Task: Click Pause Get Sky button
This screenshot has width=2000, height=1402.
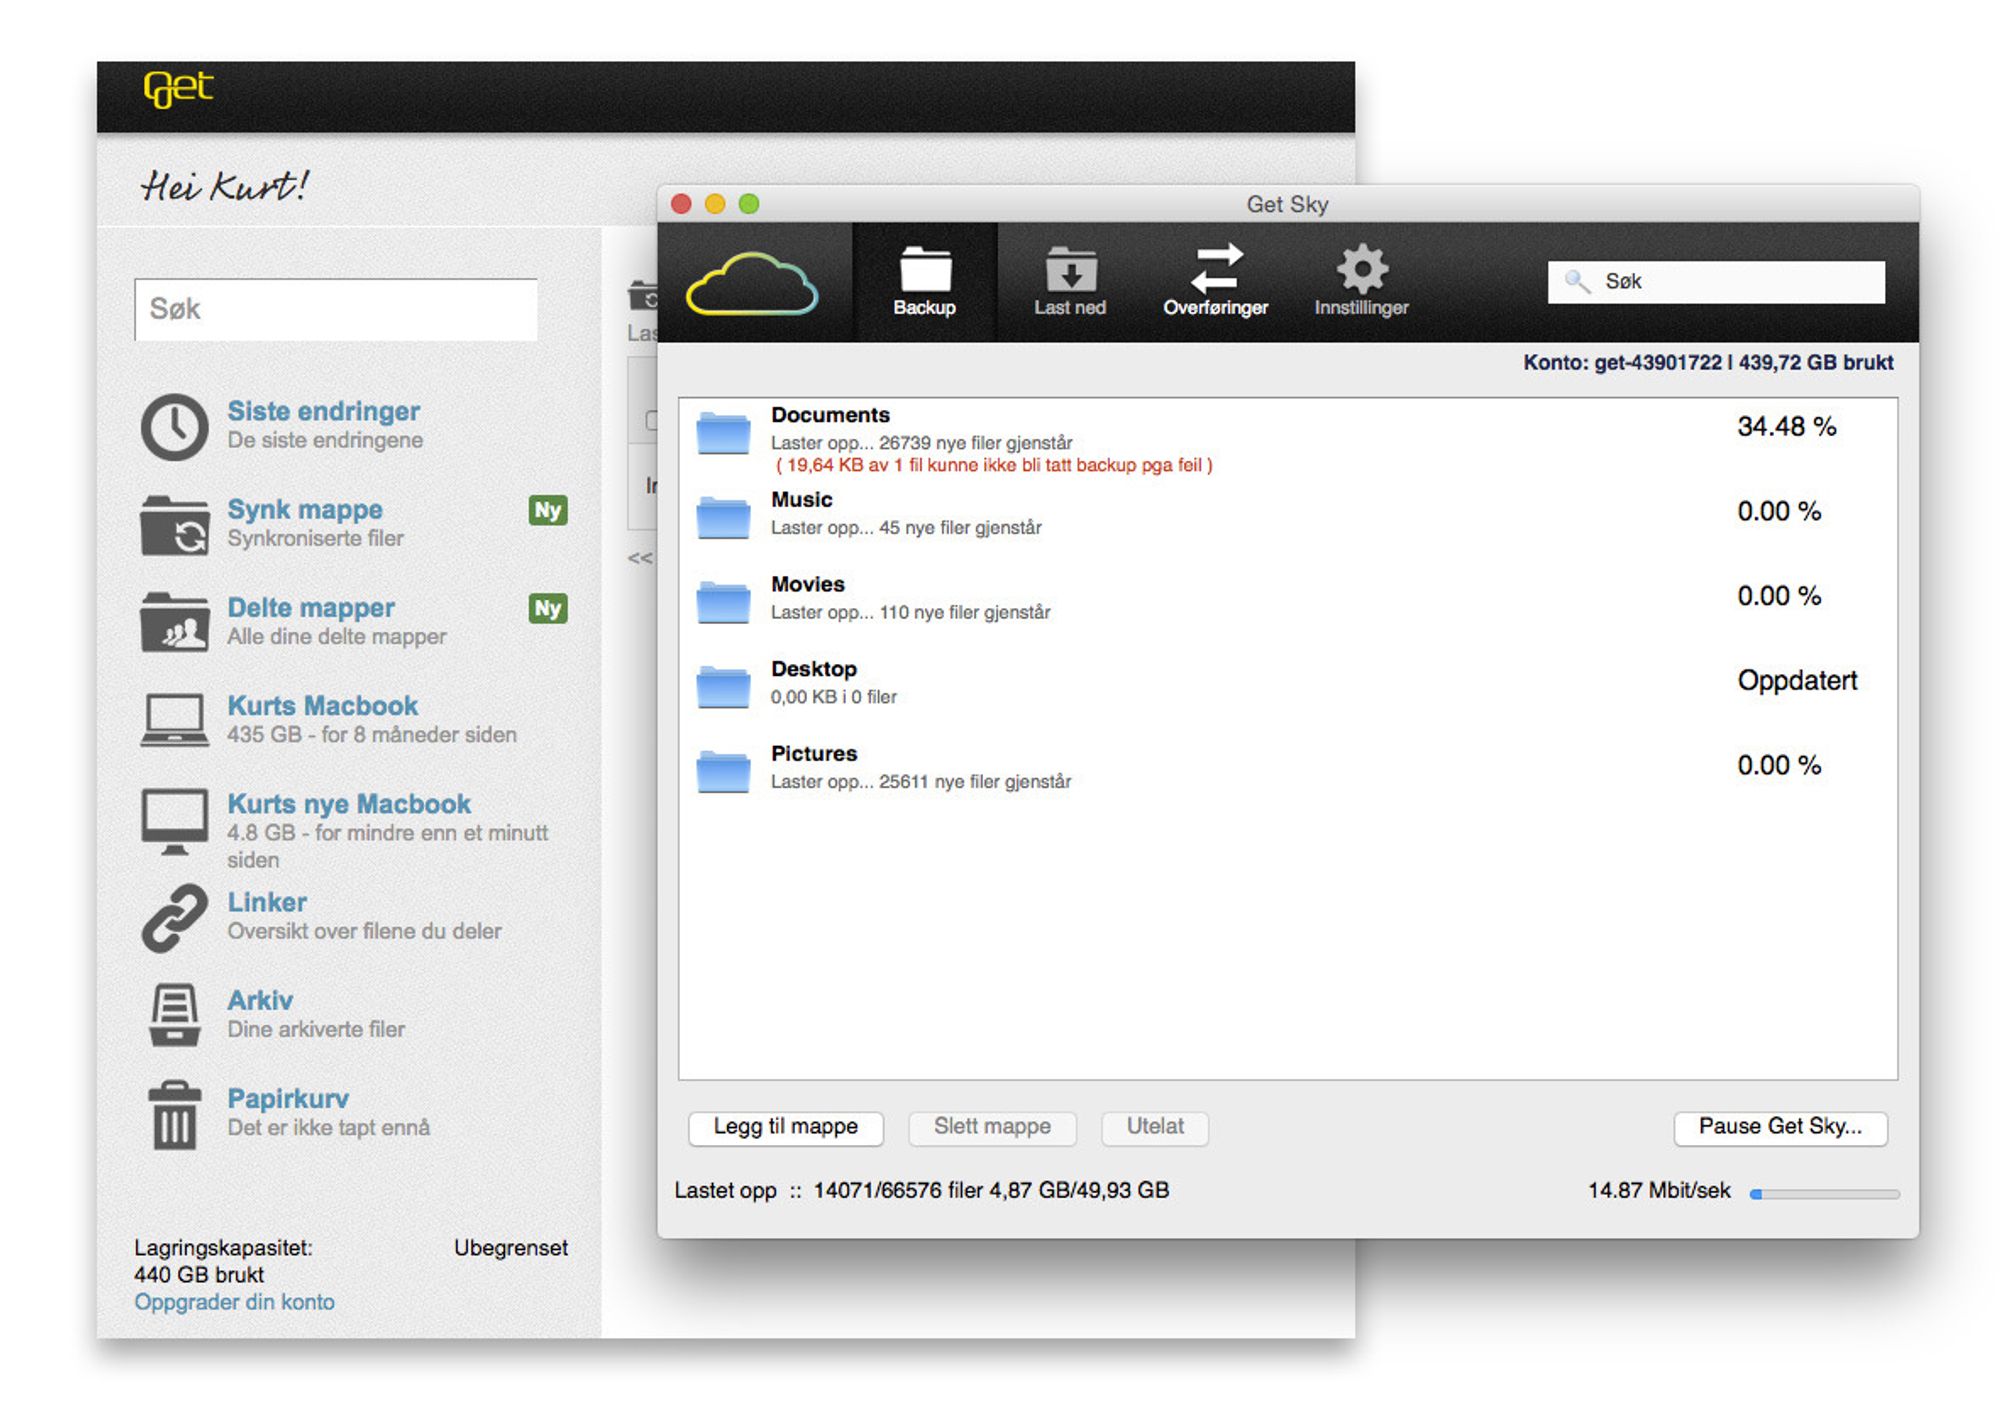Action: [x=1780, y=1127]
